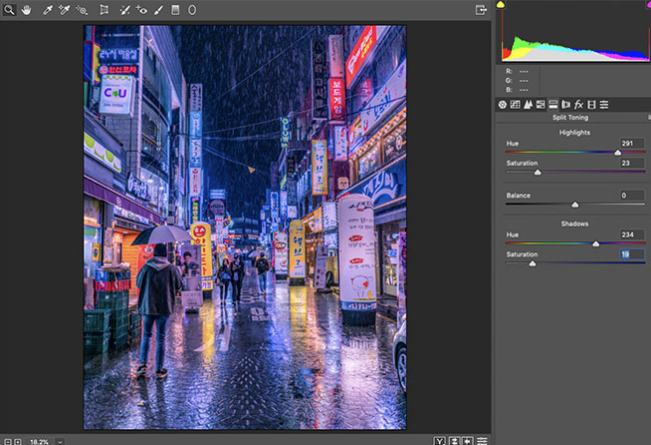Click the Shadows Hue slider handle
Screen dimensions: 651x445
pyautogui.click(x=596, y=244)
